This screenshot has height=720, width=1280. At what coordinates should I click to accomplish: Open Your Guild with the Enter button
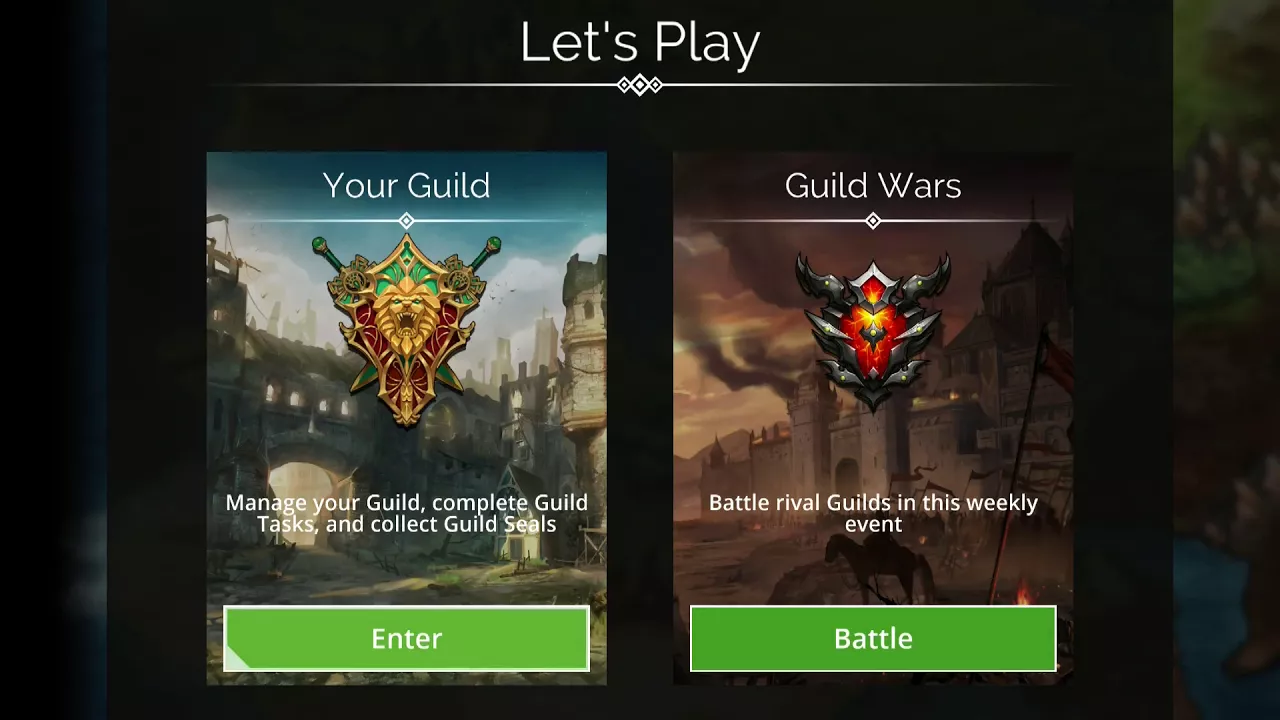pos(406,638)
